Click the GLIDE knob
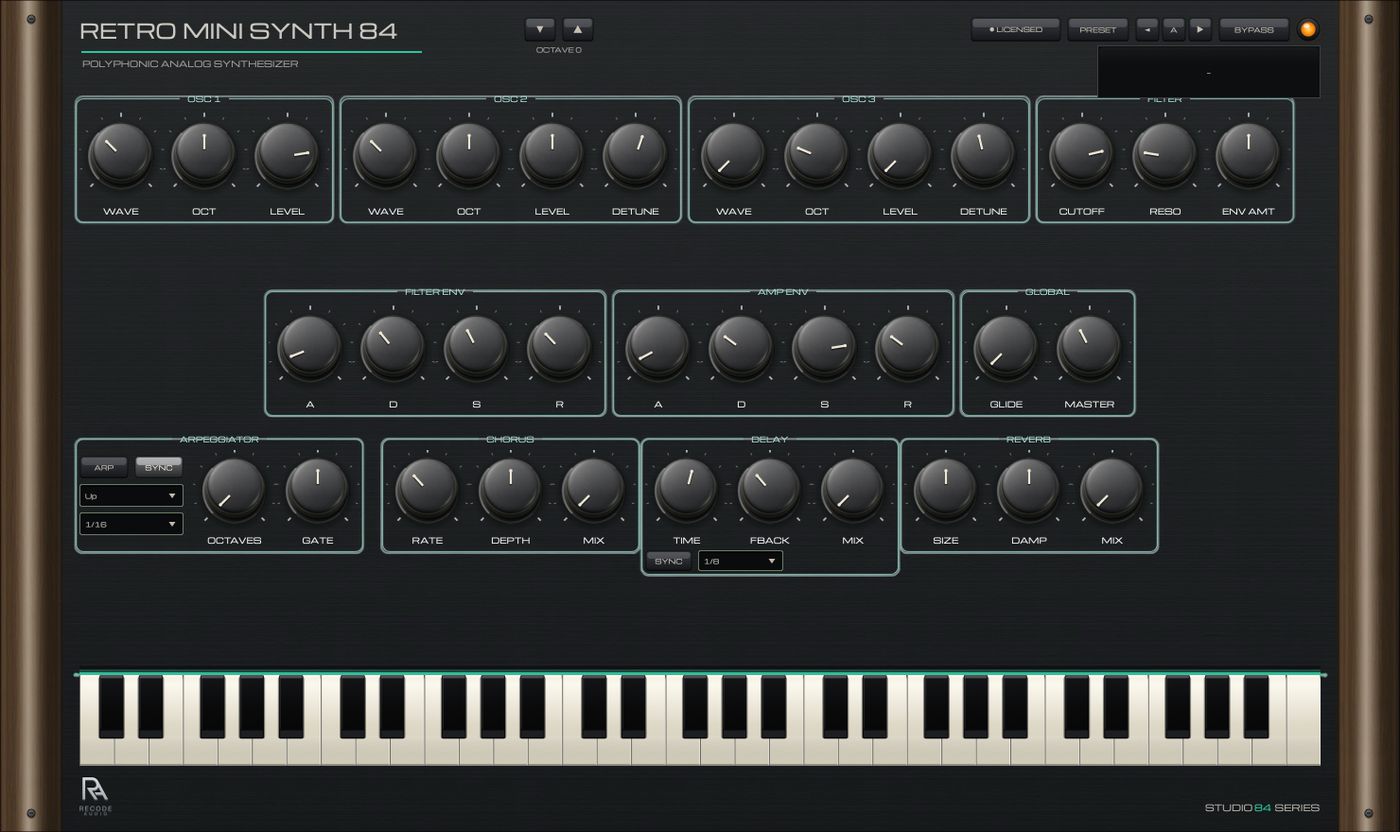 [1005, 347]
